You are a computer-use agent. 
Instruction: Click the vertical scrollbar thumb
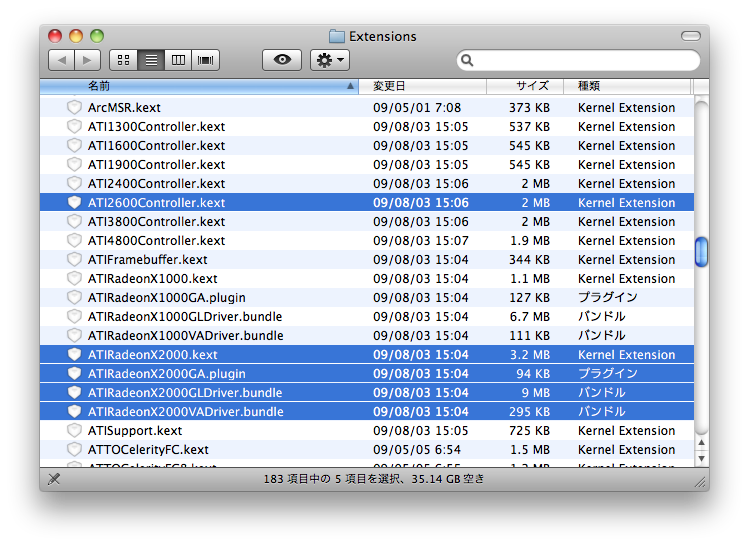(x=701, y=252)
